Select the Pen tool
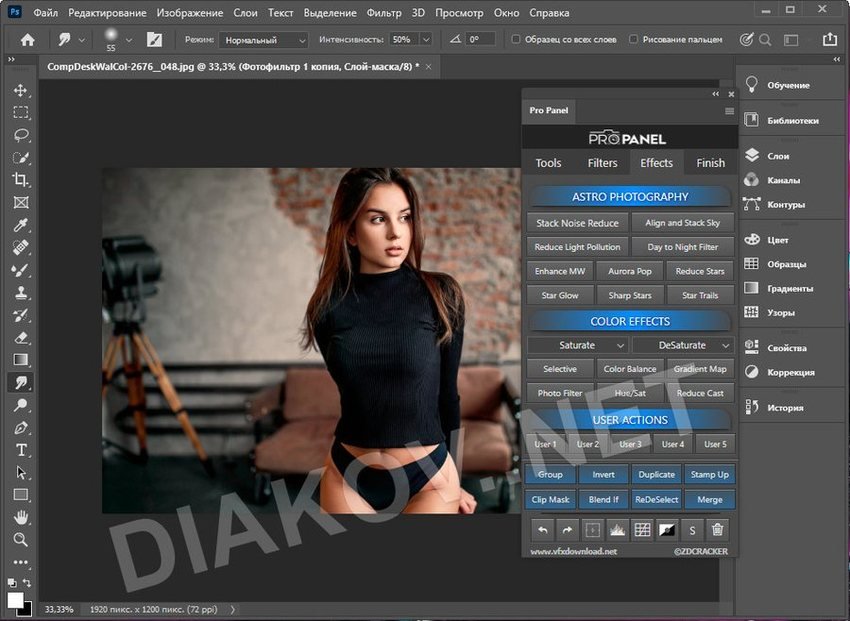The image size is (850, 621). coord(21,428)
